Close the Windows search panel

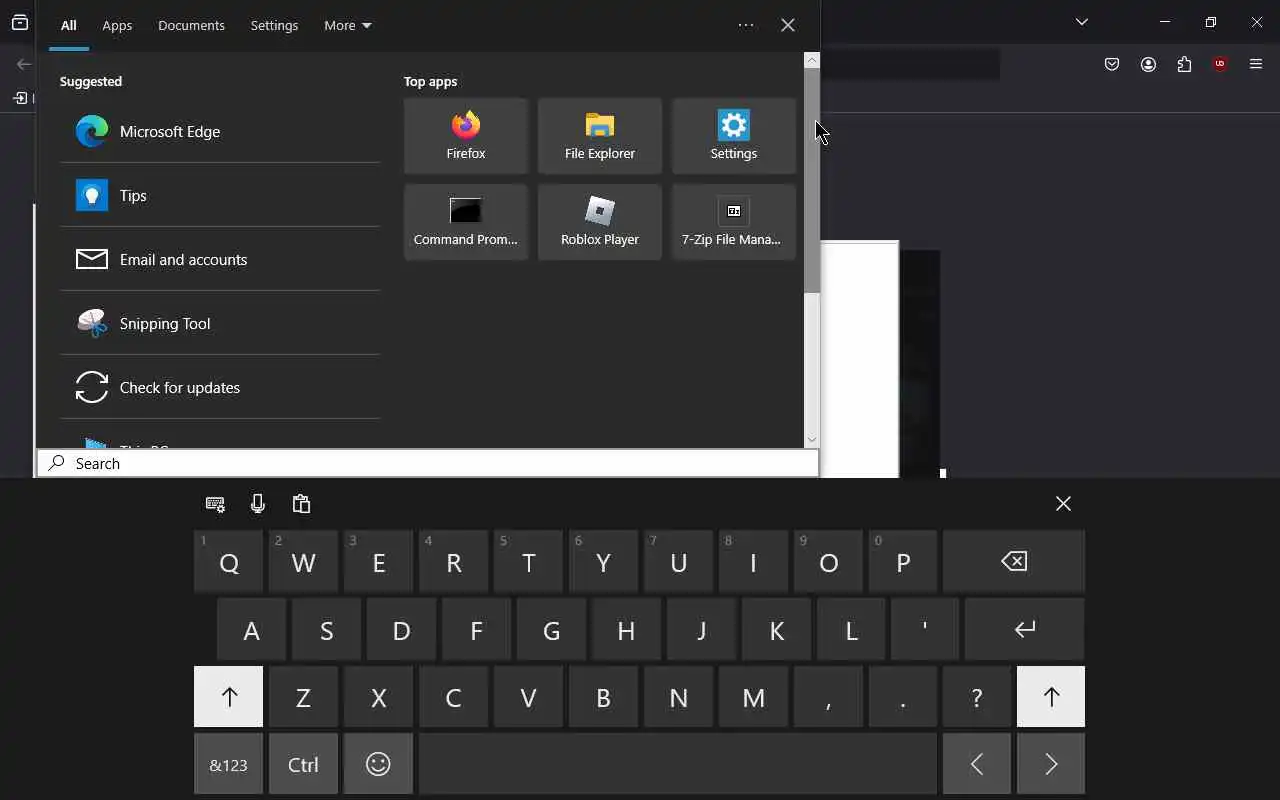point(788,25)
